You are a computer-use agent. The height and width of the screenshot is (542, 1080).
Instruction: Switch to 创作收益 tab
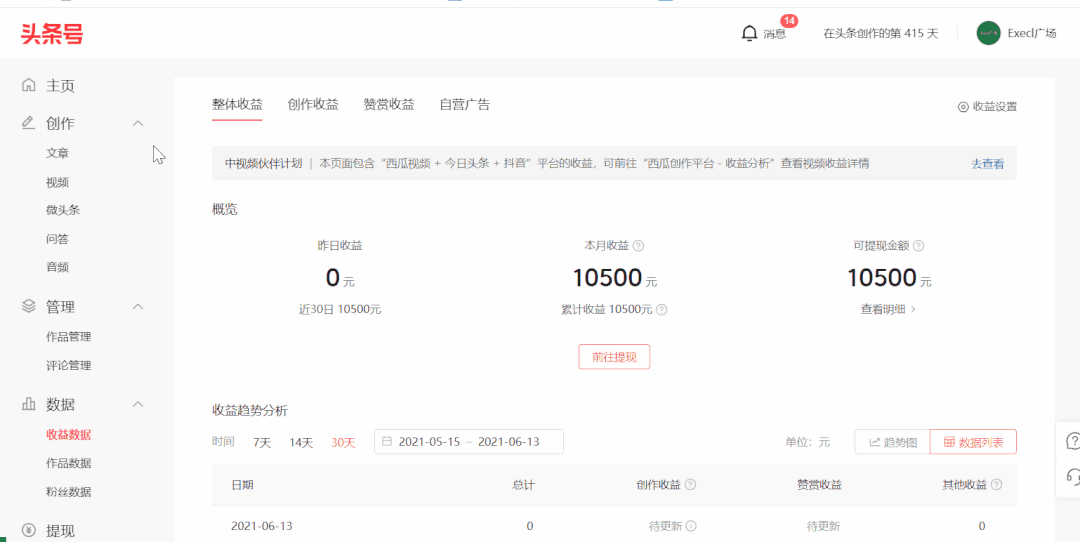(x=313, y=105)
